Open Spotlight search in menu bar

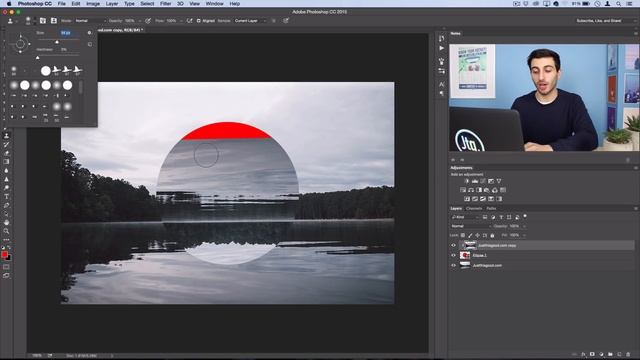(619, 4)
